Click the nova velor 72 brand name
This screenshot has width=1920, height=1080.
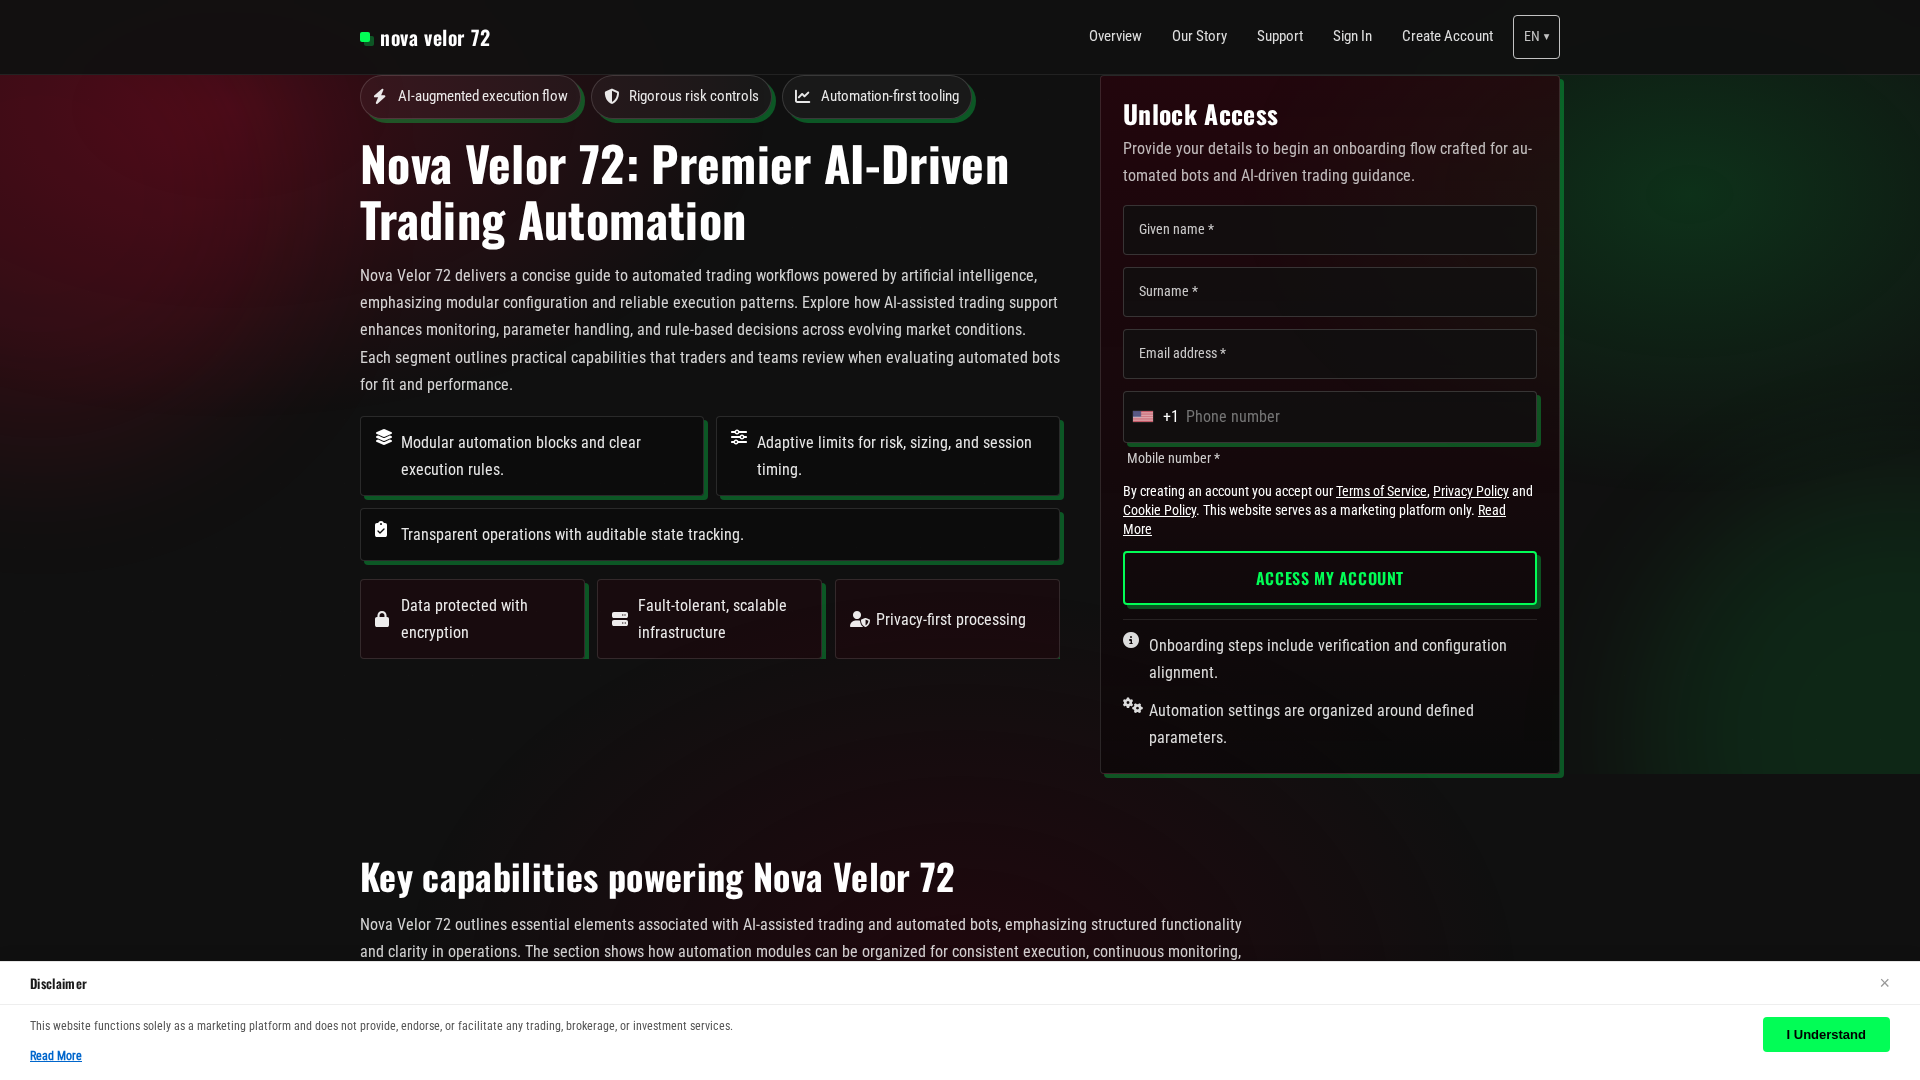coord(435,38)
